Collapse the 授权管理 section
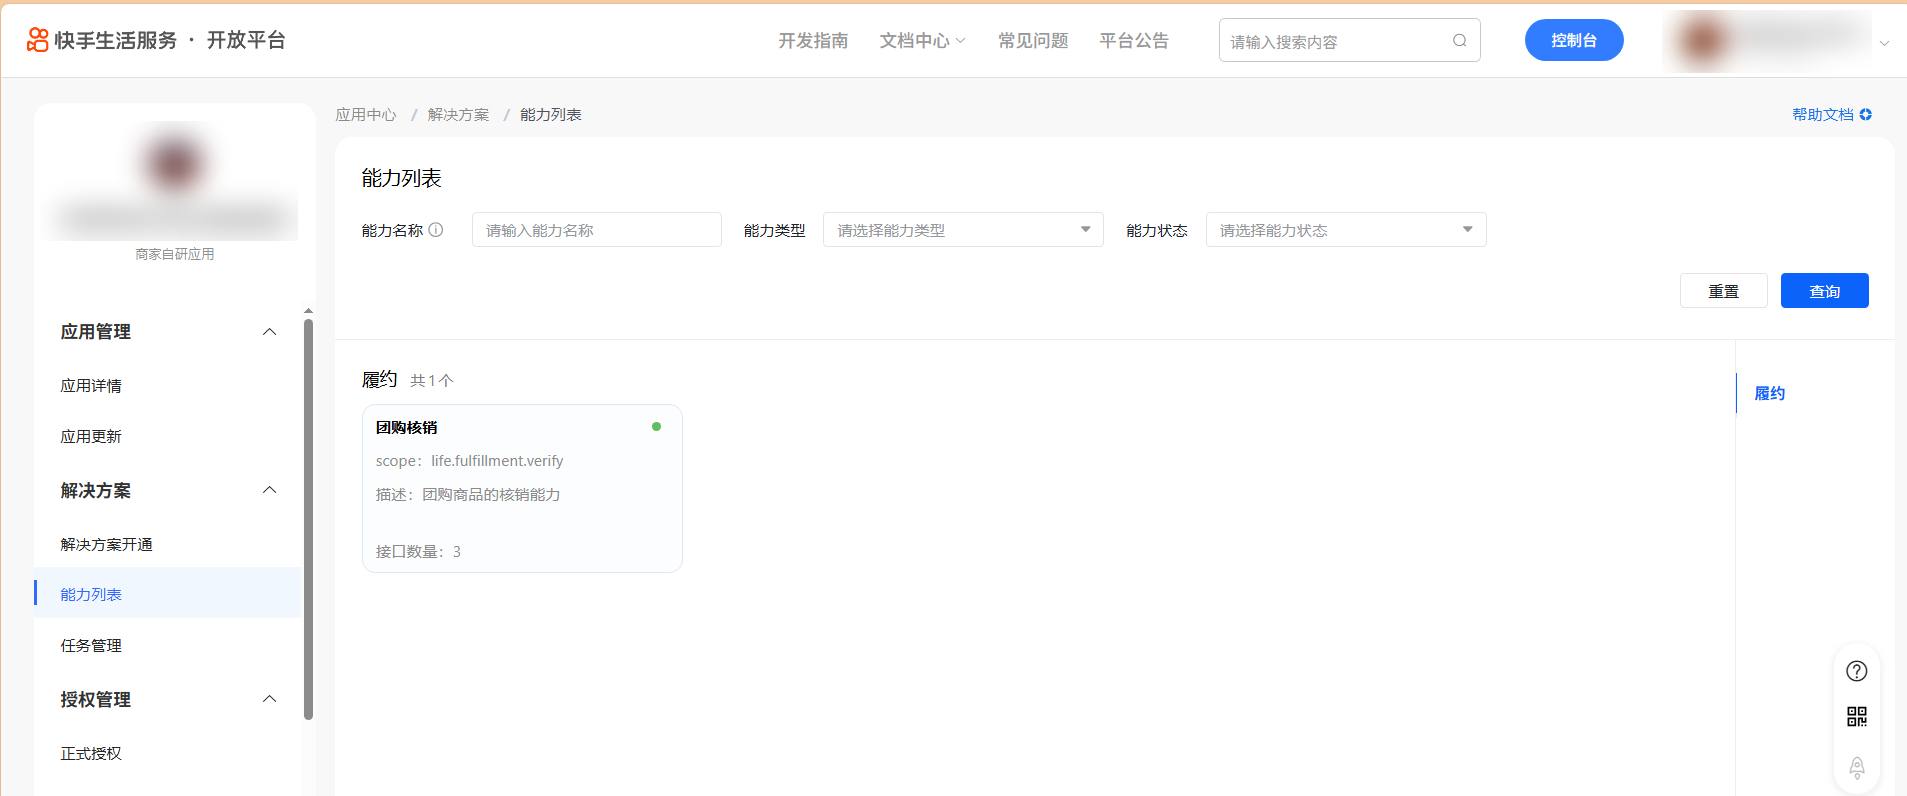 pyautogui.click(x=269, y=699)
